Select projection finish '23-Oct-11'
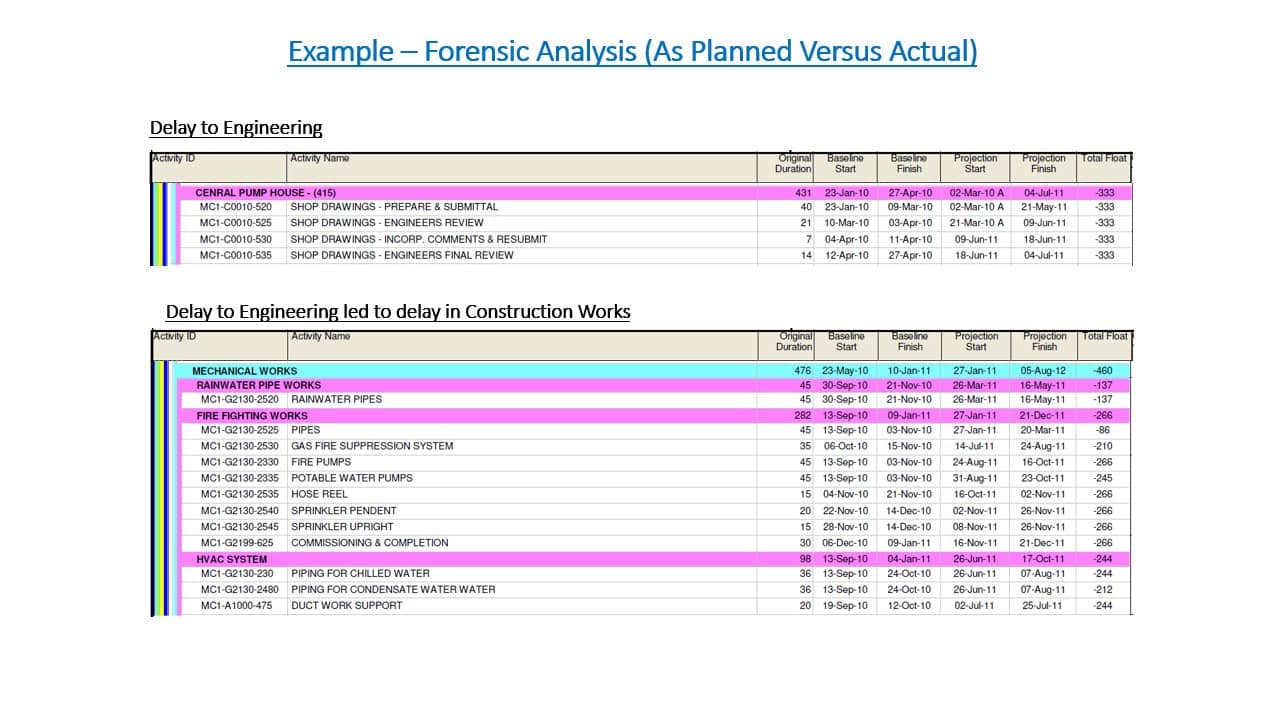The width and height of the screenshot is (1280, 720). (1044, 478)
